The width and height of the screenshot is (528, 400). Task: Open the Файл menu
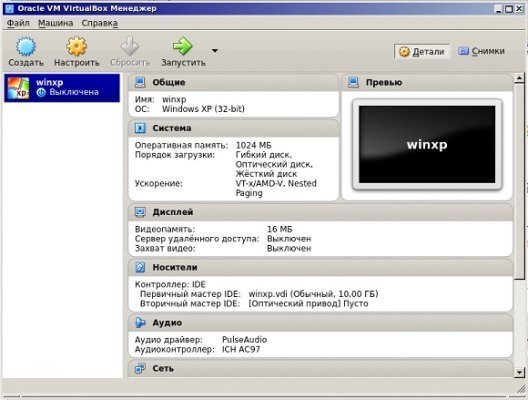[x=18, y=23]
